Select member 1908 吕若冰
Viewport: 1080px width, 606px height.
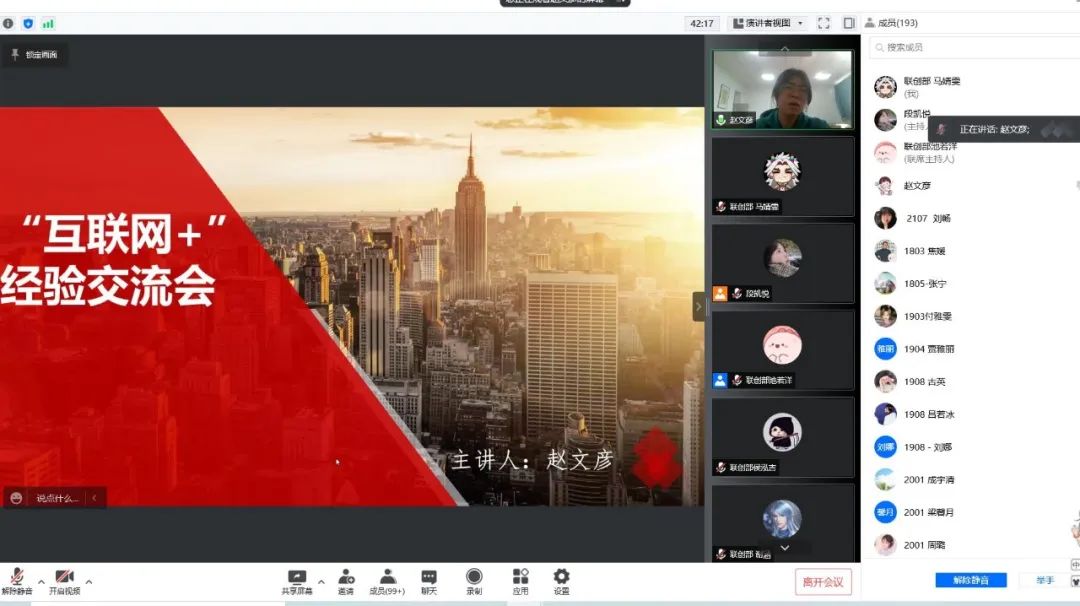click(x=973, y=414)
